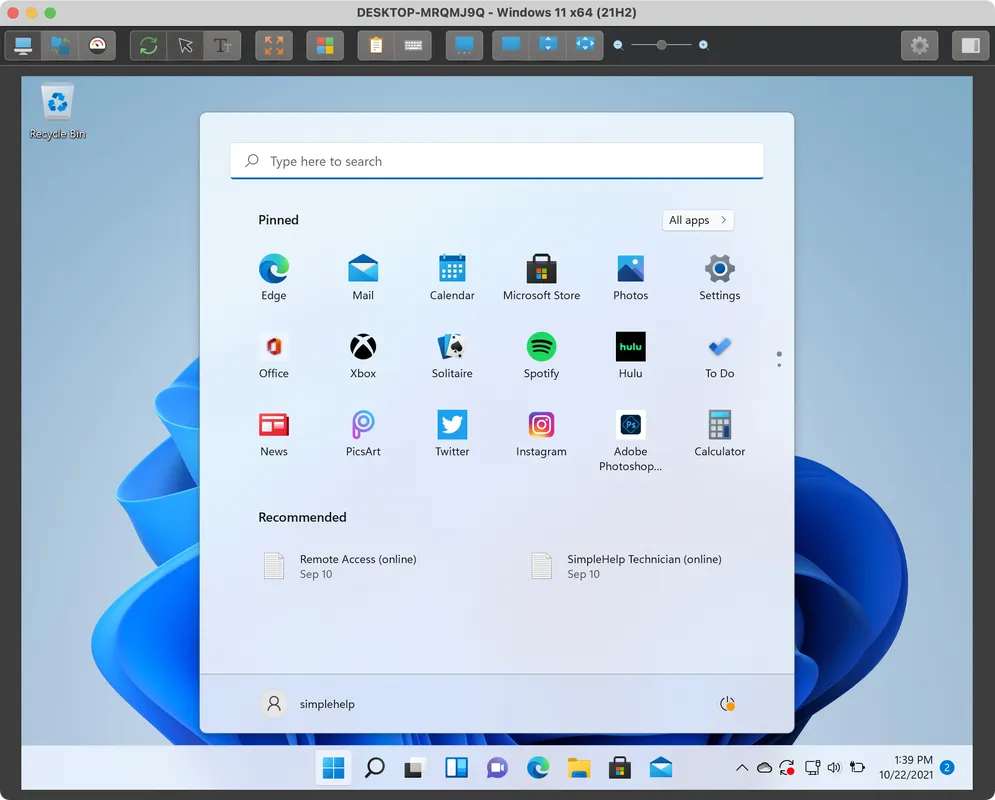Show the pinned apps page dots
Viewport: 995px width, 800px height.
[x=778, y=360]
